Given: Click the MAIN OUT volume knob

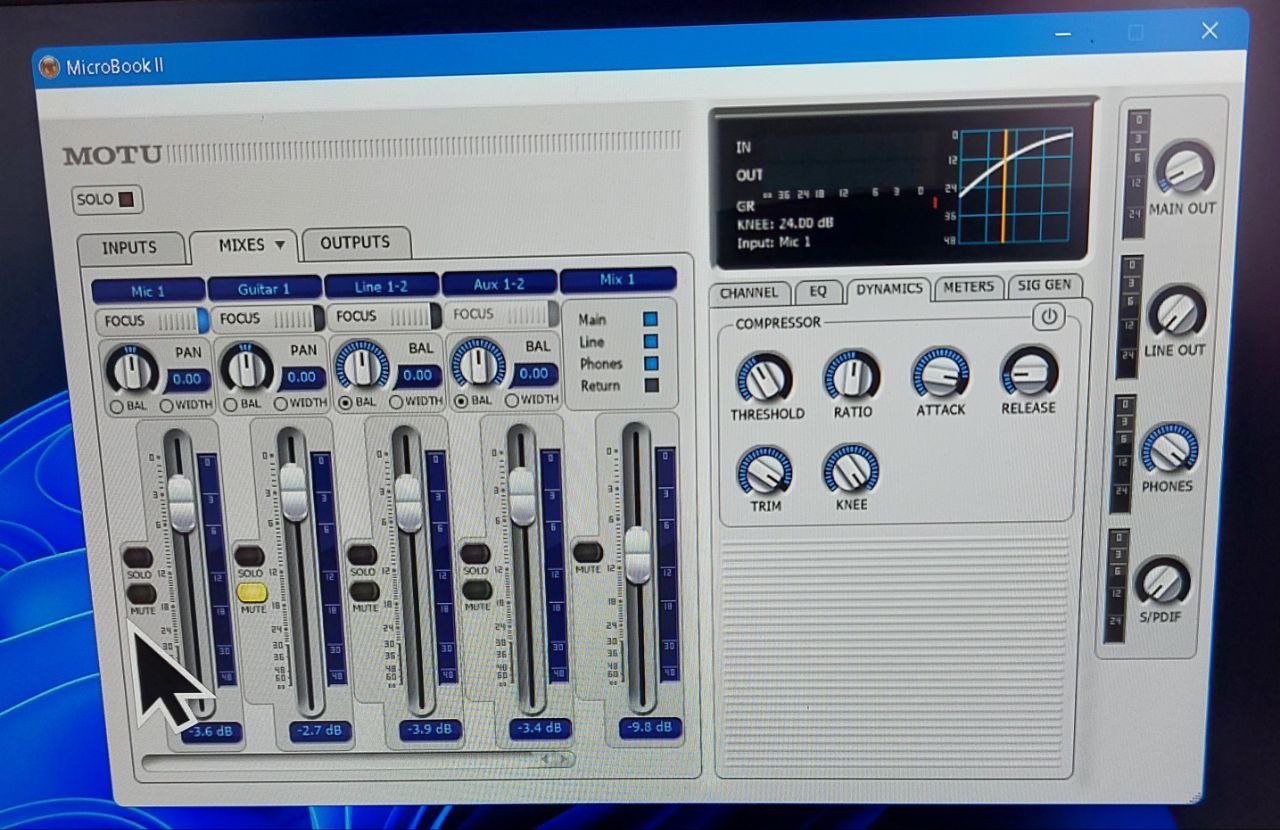Looking at the screenshot, I should point(1185,169).
